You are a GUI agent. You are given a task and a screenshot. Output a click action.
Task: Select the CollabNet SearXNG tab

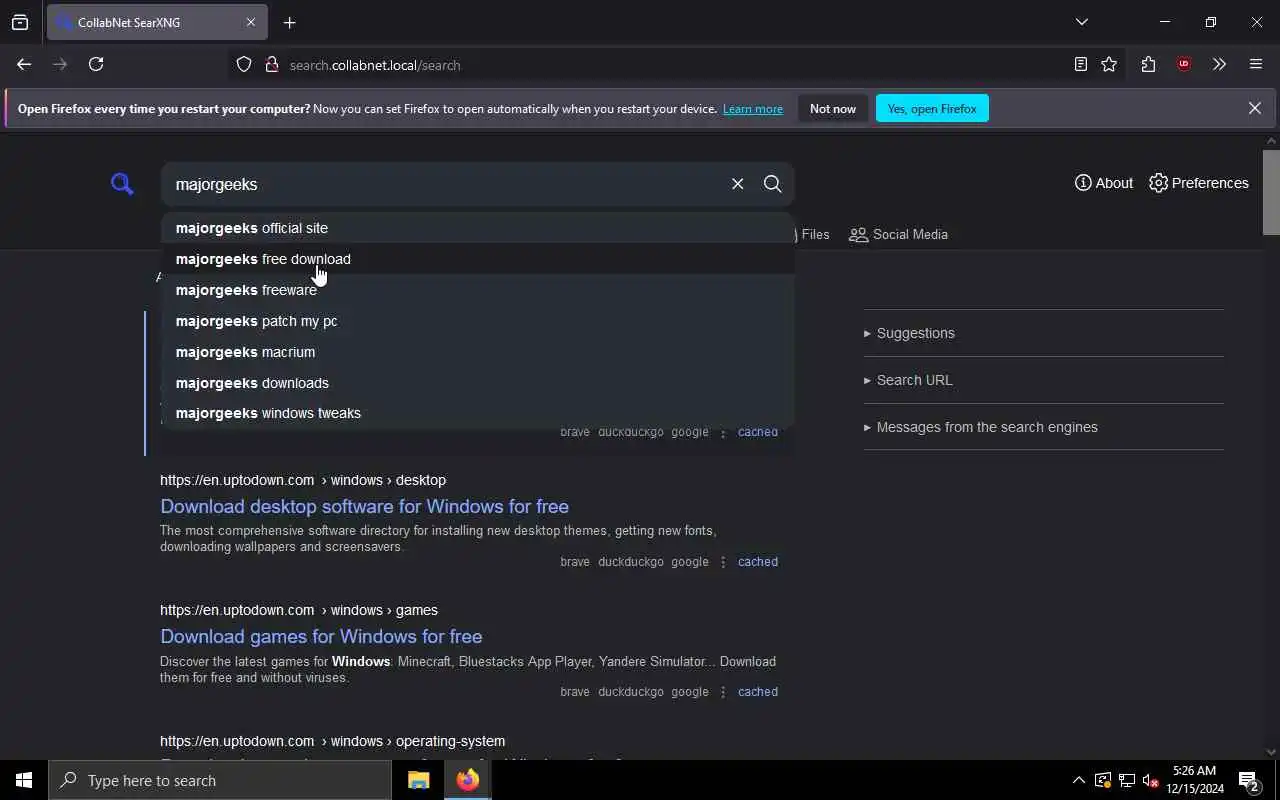[x=157, y=22]
